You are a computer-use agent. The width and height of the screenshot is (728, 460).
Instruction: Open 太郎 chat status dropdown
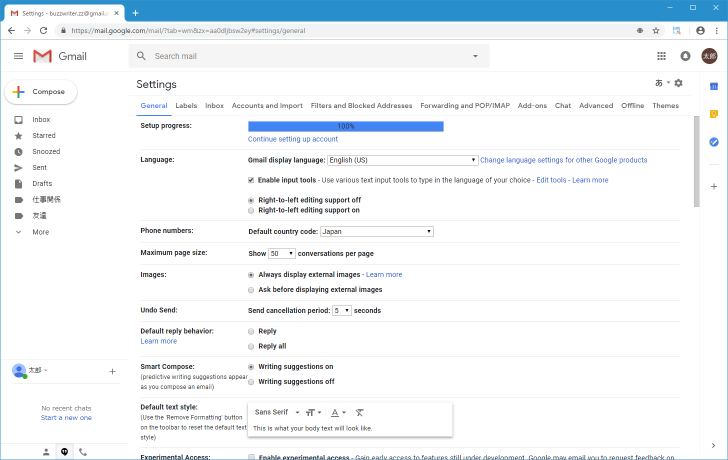tap(38, 370)
